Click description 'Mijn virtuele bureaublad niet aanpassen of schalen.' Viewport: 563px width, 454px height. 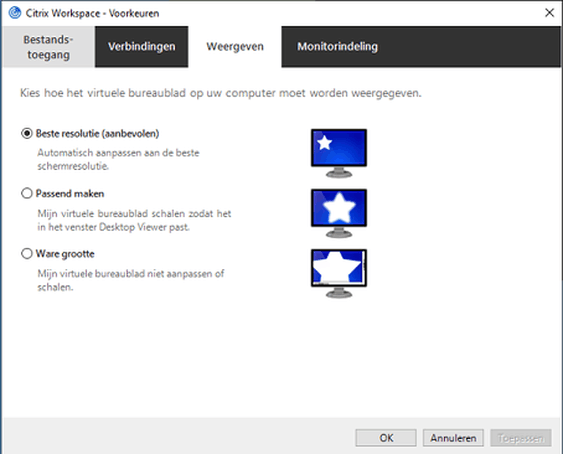click(131, 280)
